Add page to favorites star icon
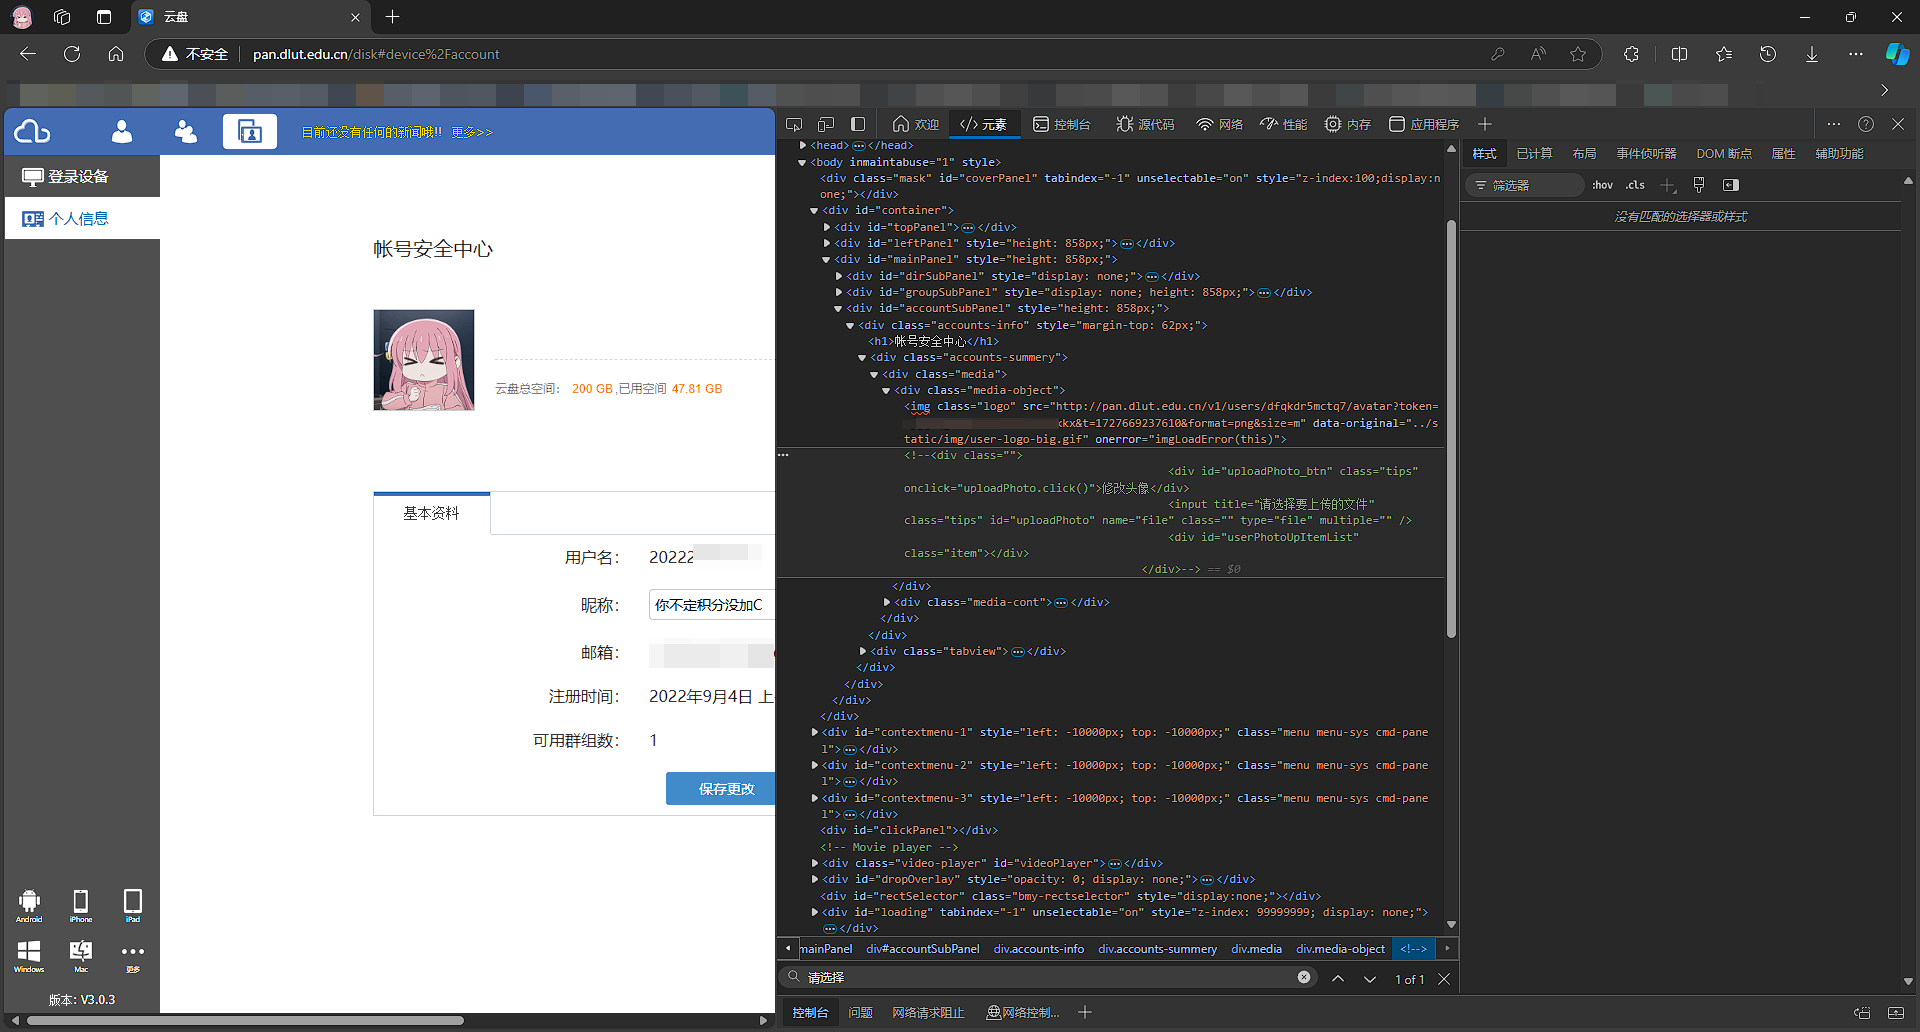 tap(1578, 54)
